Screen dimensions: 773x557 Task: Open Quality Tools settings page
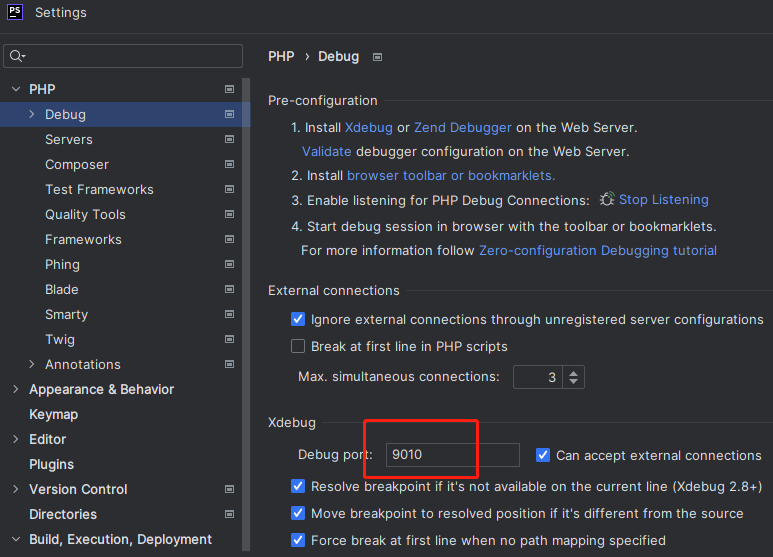(x=85, y=214)
